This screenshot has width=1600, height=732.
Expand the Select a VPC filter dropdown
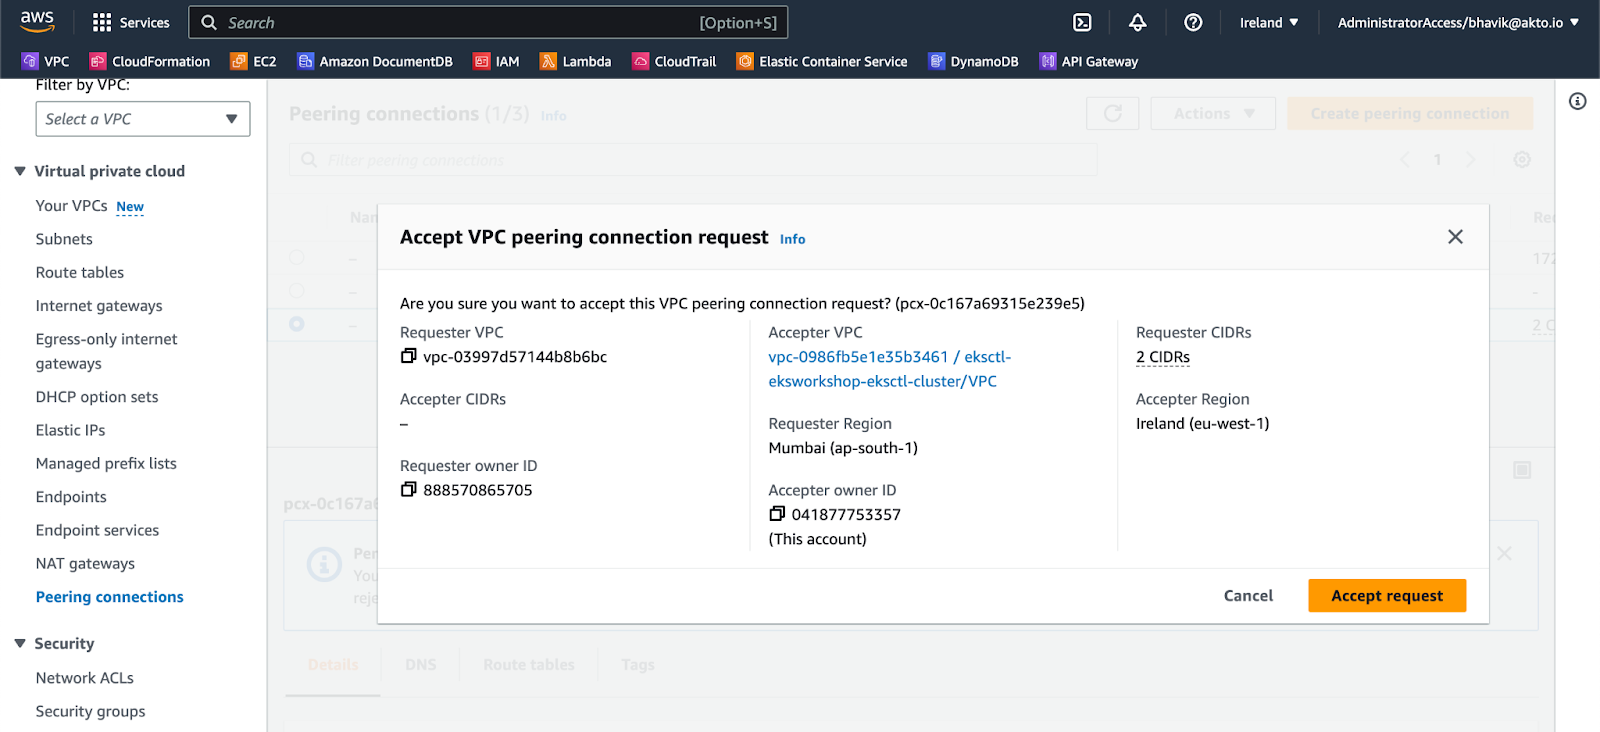pyautogui.click(x=143, y=119)
